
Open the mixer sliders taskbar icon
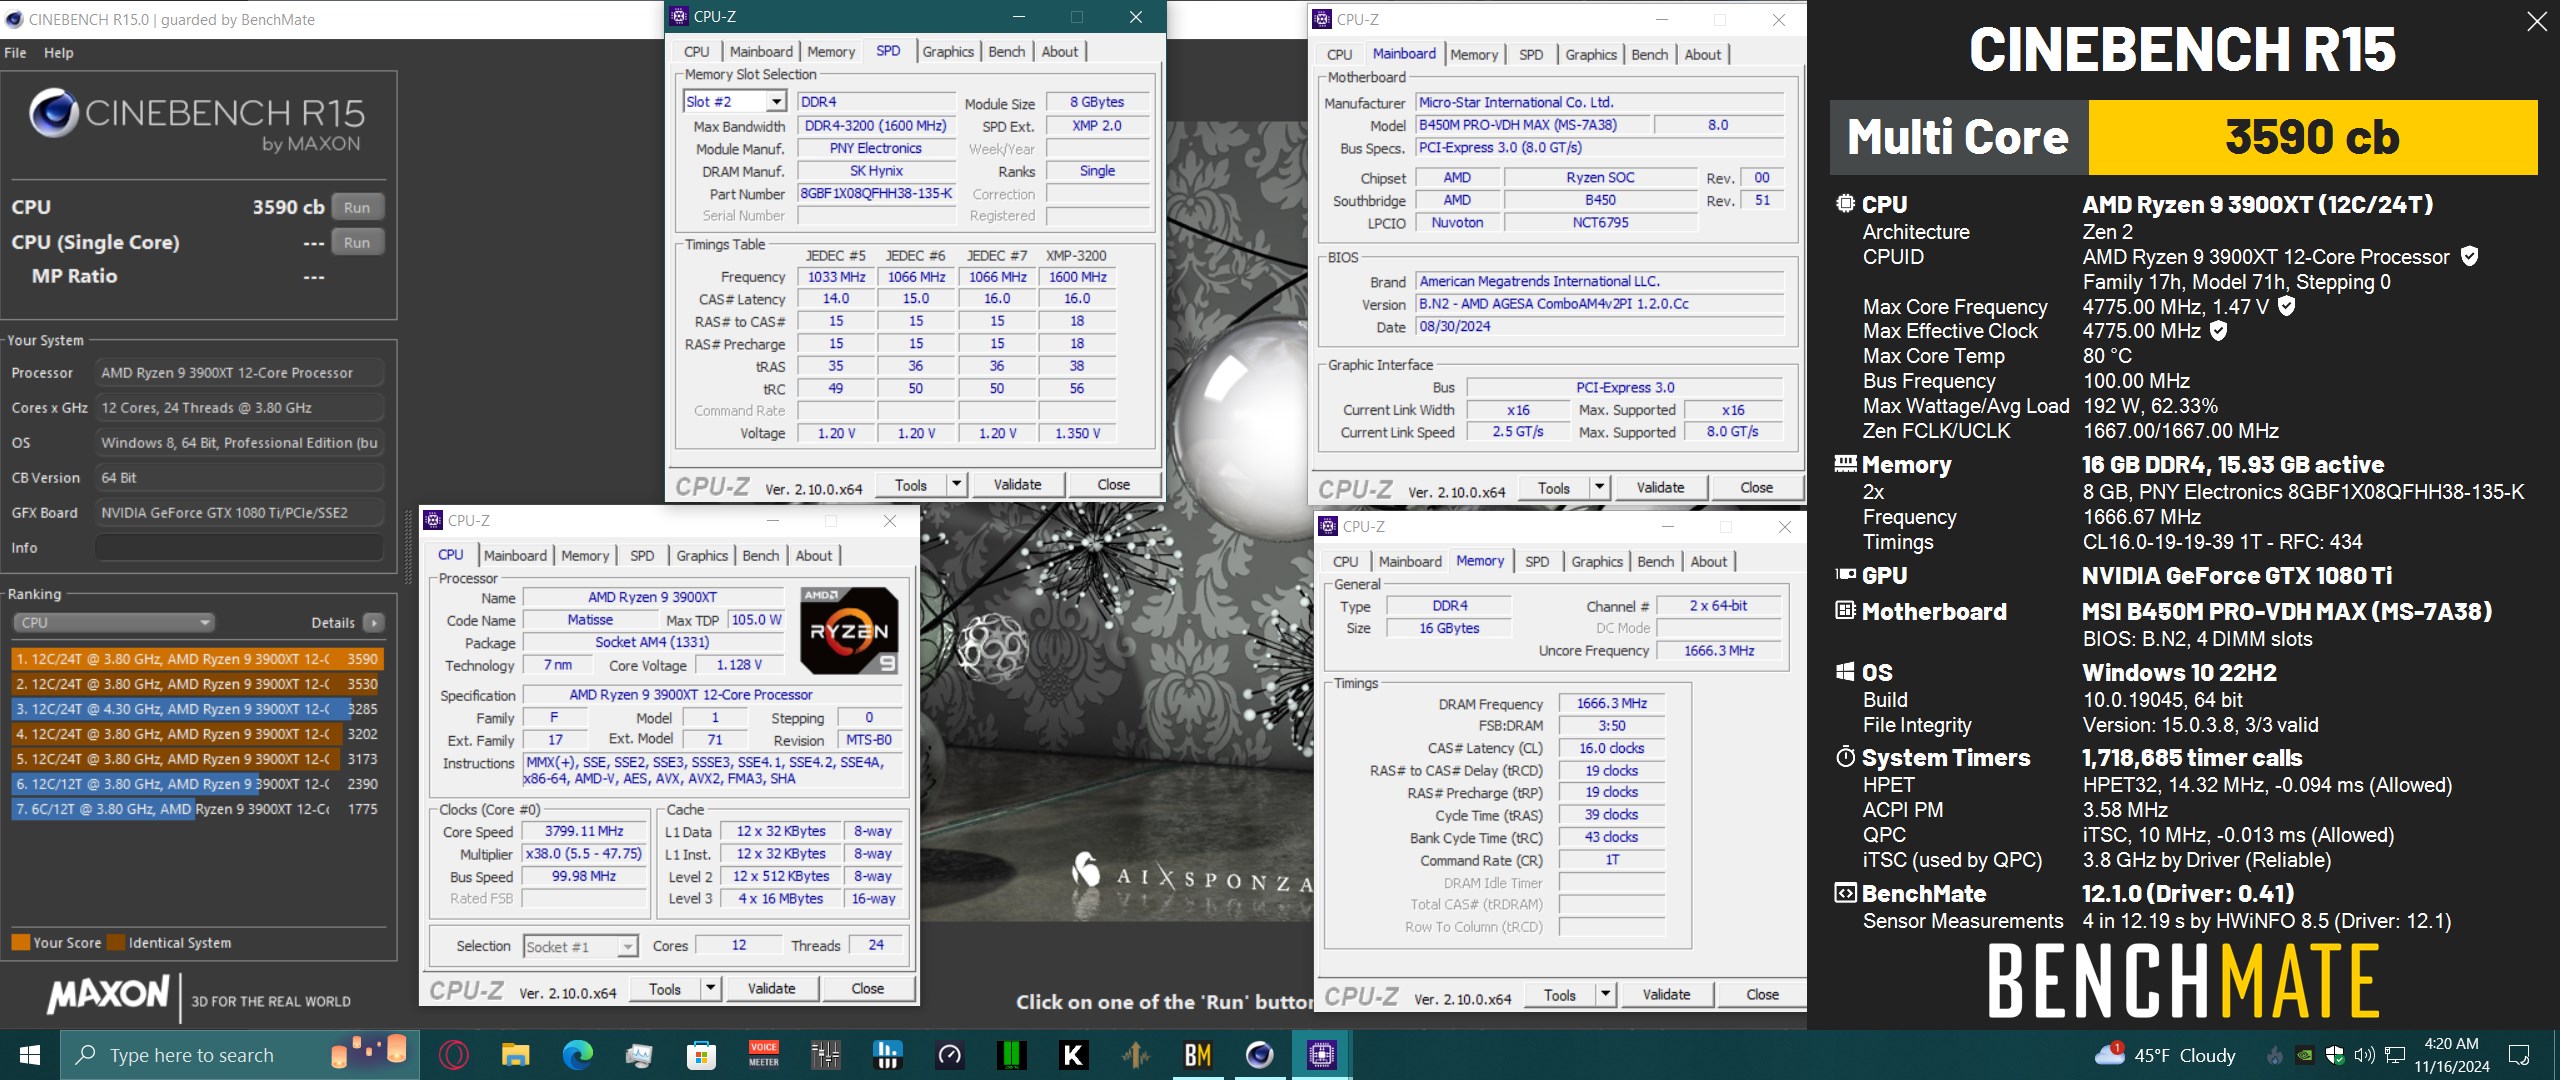(x=825, y=1055)
